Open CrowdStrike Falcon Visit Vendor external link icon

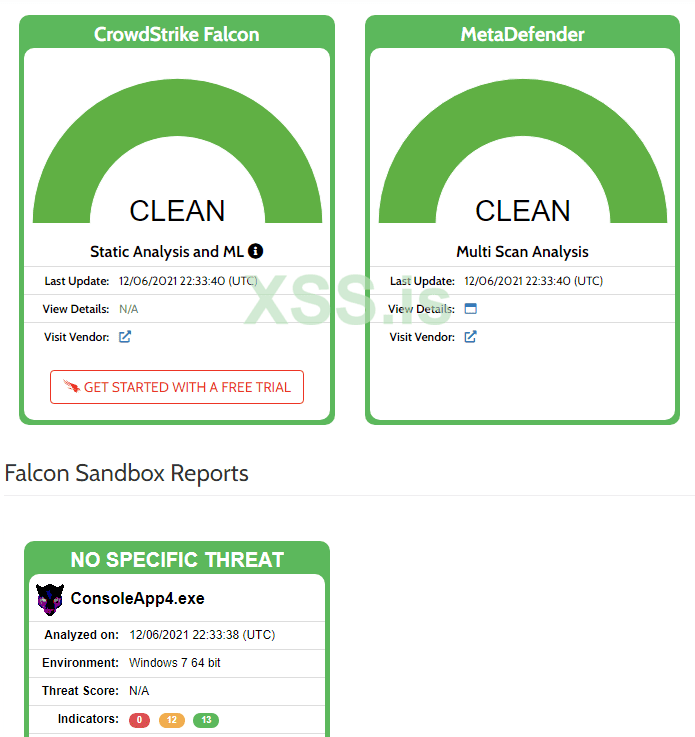[x=125, y=337]
